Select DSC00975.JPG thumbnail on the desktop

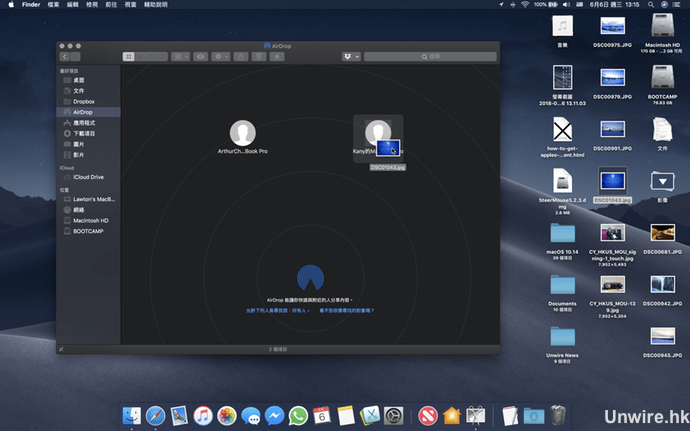[613, 26]
